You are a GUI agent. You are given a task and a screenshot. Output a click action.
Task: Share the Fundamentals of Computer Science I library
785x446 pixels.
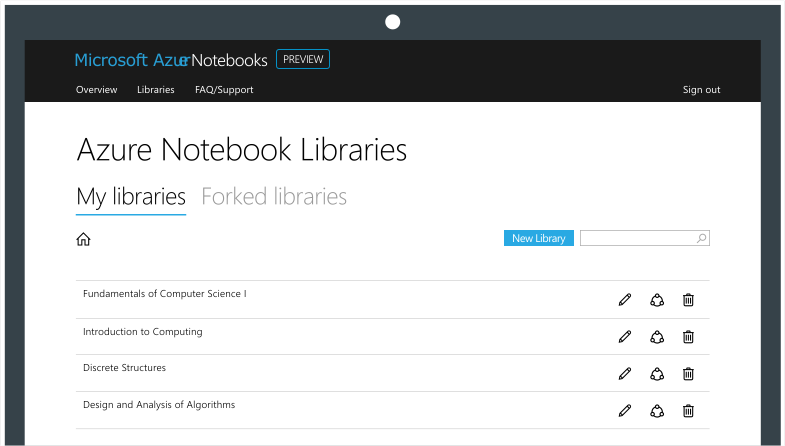(657, 300)
